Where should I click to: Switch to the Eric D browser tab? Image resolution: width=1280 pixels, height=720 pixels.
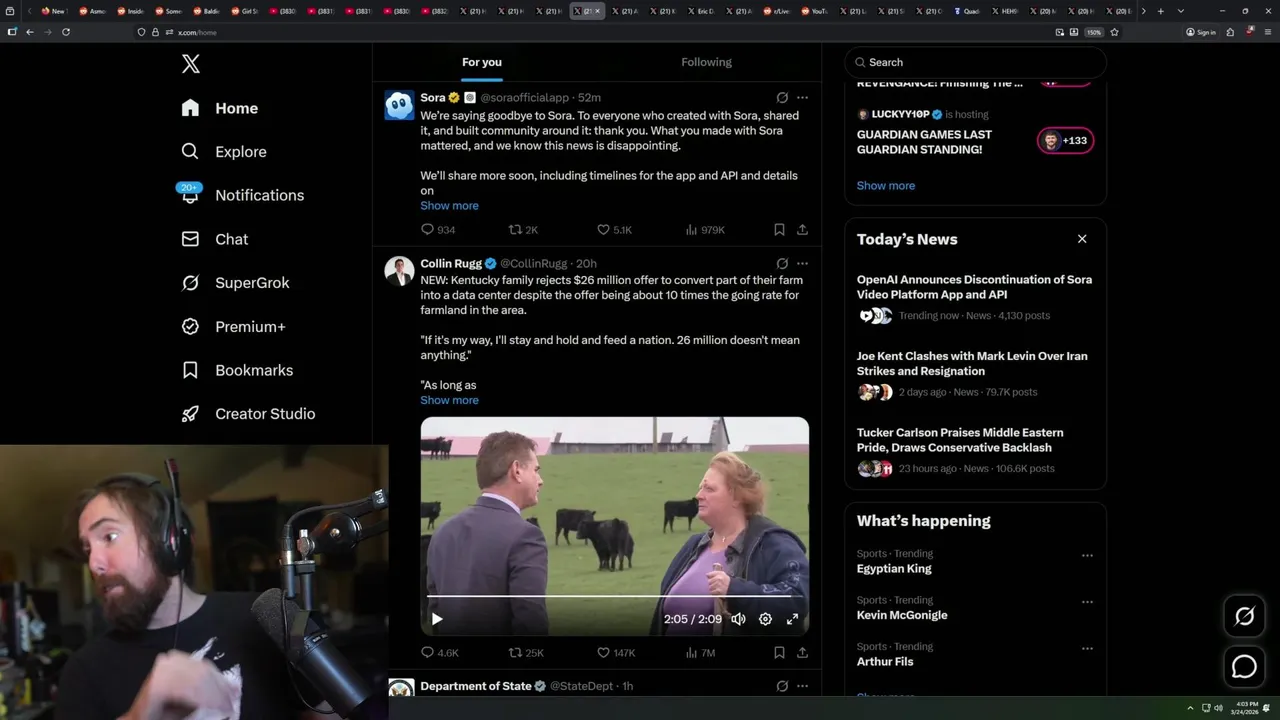coord(700,11)
